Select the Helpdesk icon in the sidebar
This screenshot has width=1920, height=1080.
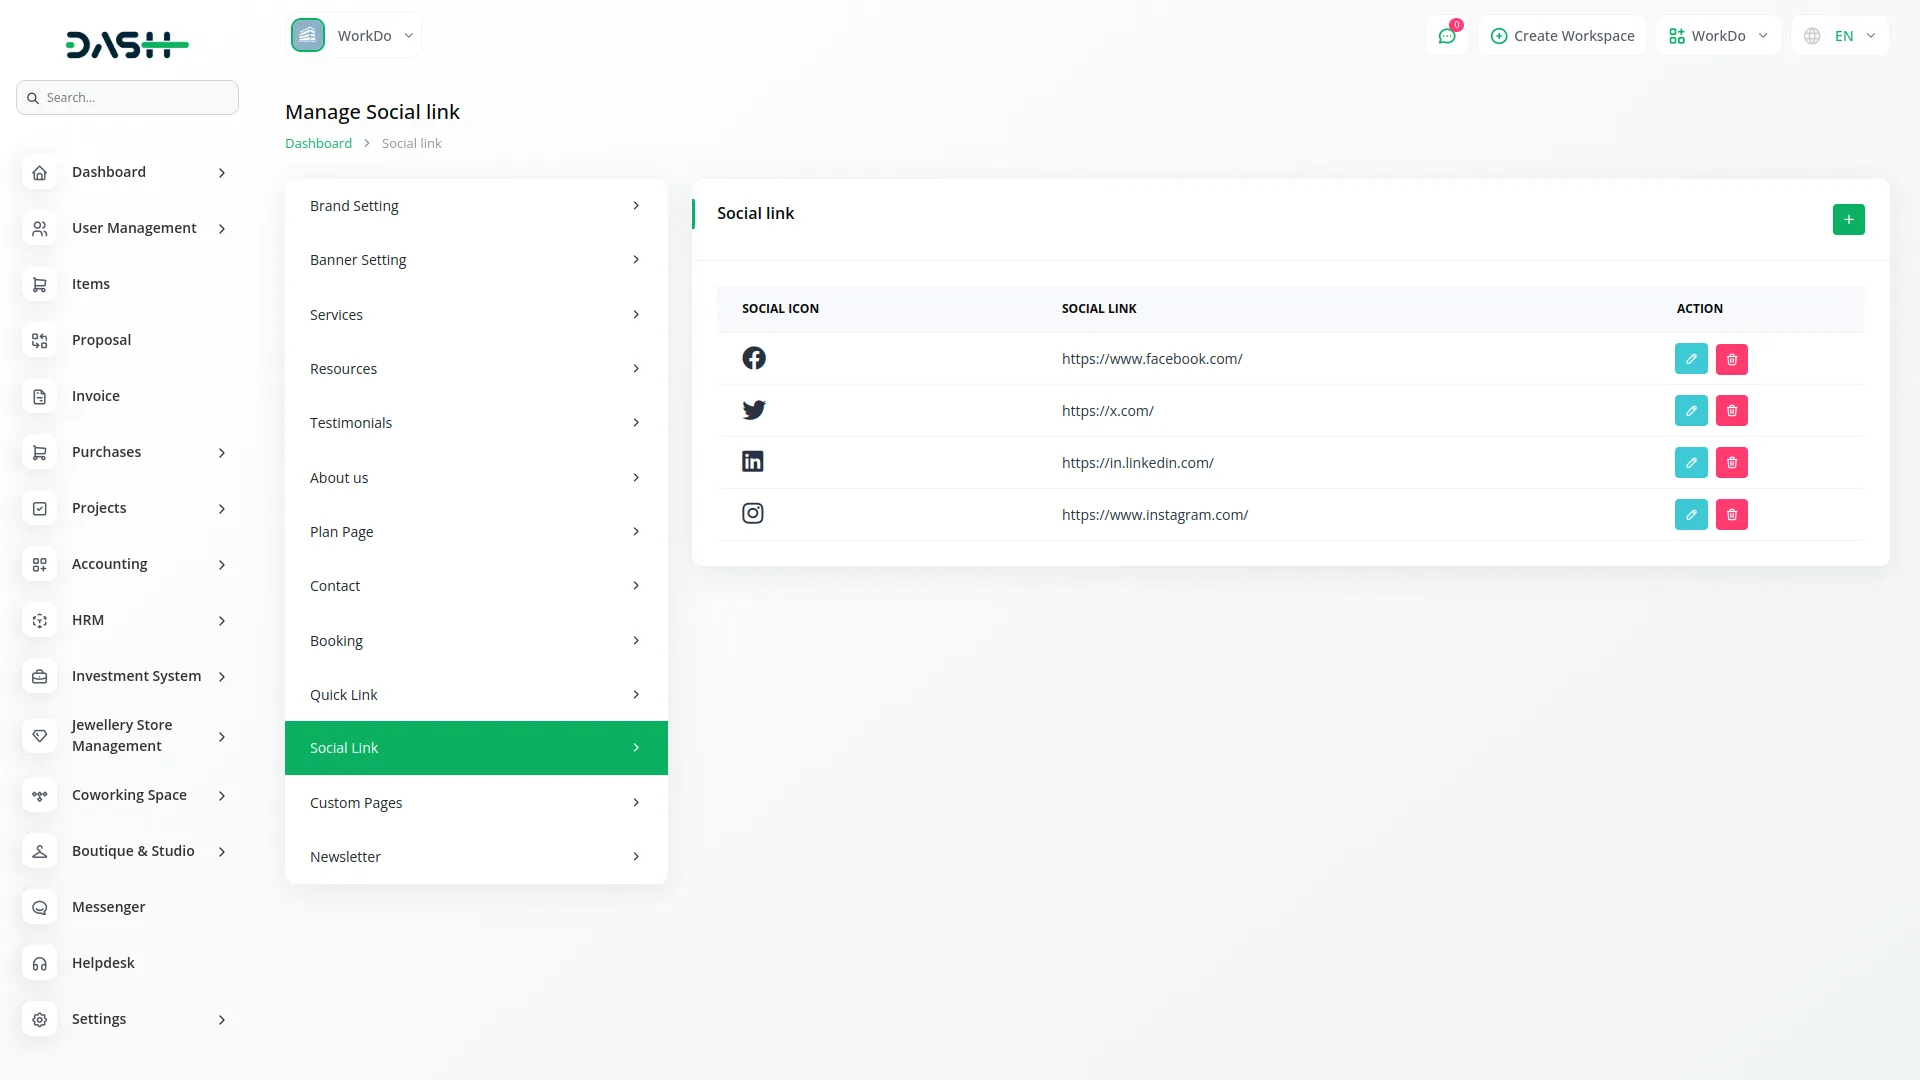click(x=39, y=963)
